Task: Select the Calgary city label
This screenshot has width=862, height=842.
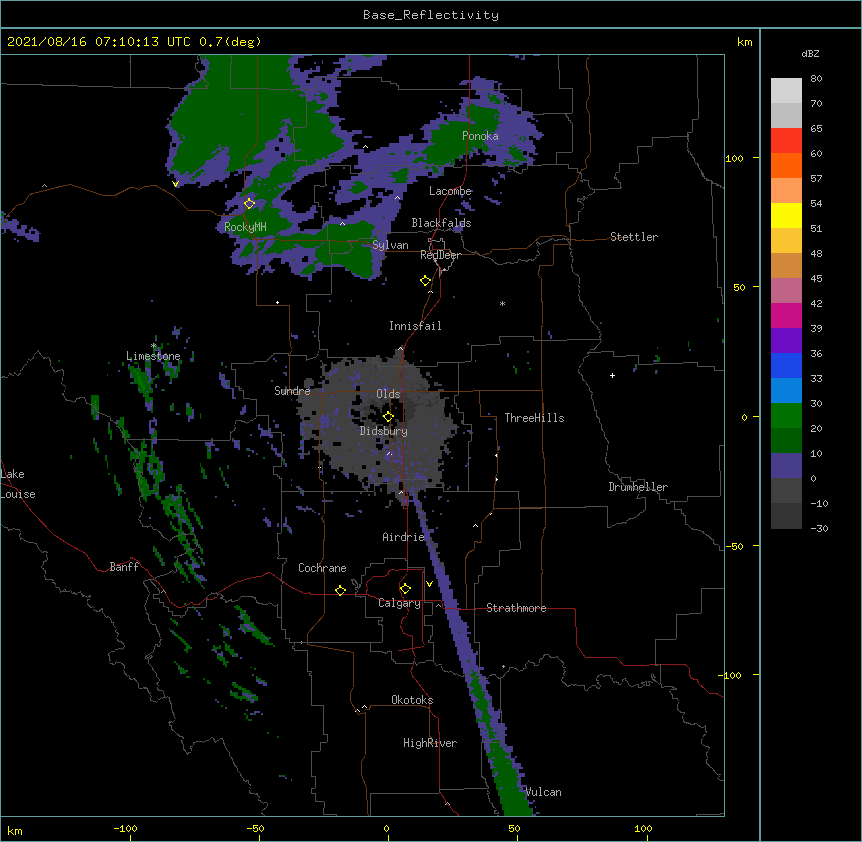Action: coord(399,603)
